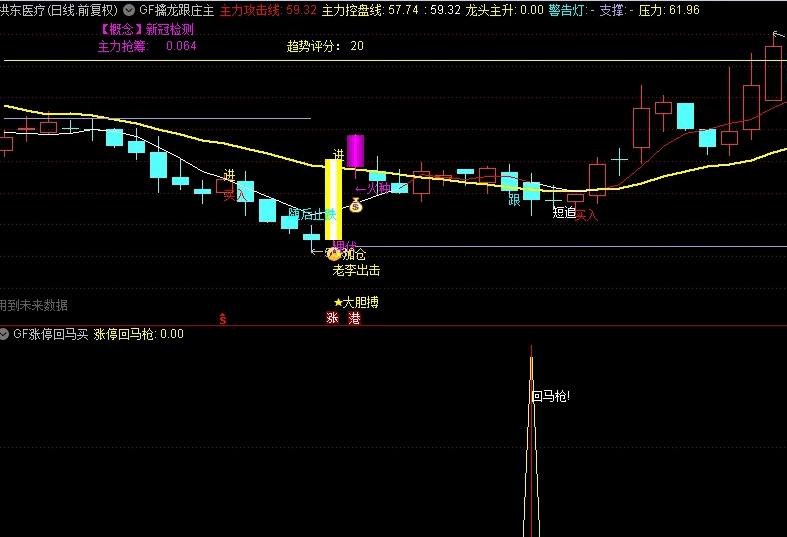Image resolution: width=787 pixels, height=537 pixels.
Task: Click the magenta 火种 label
Action: point(378,188)
